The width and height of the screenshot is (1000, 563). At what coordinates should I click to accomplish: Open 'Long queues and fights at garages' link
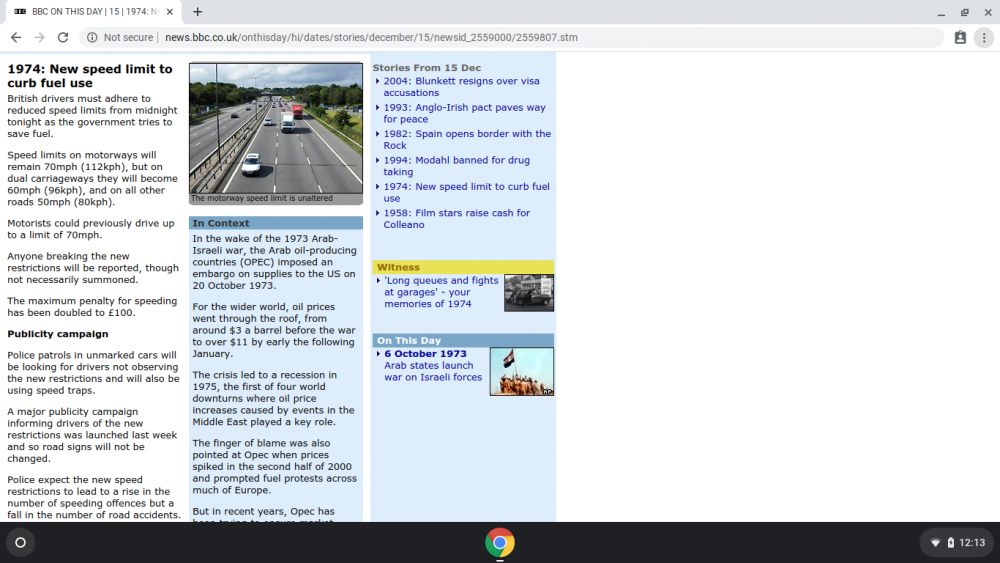coord(441,292)
